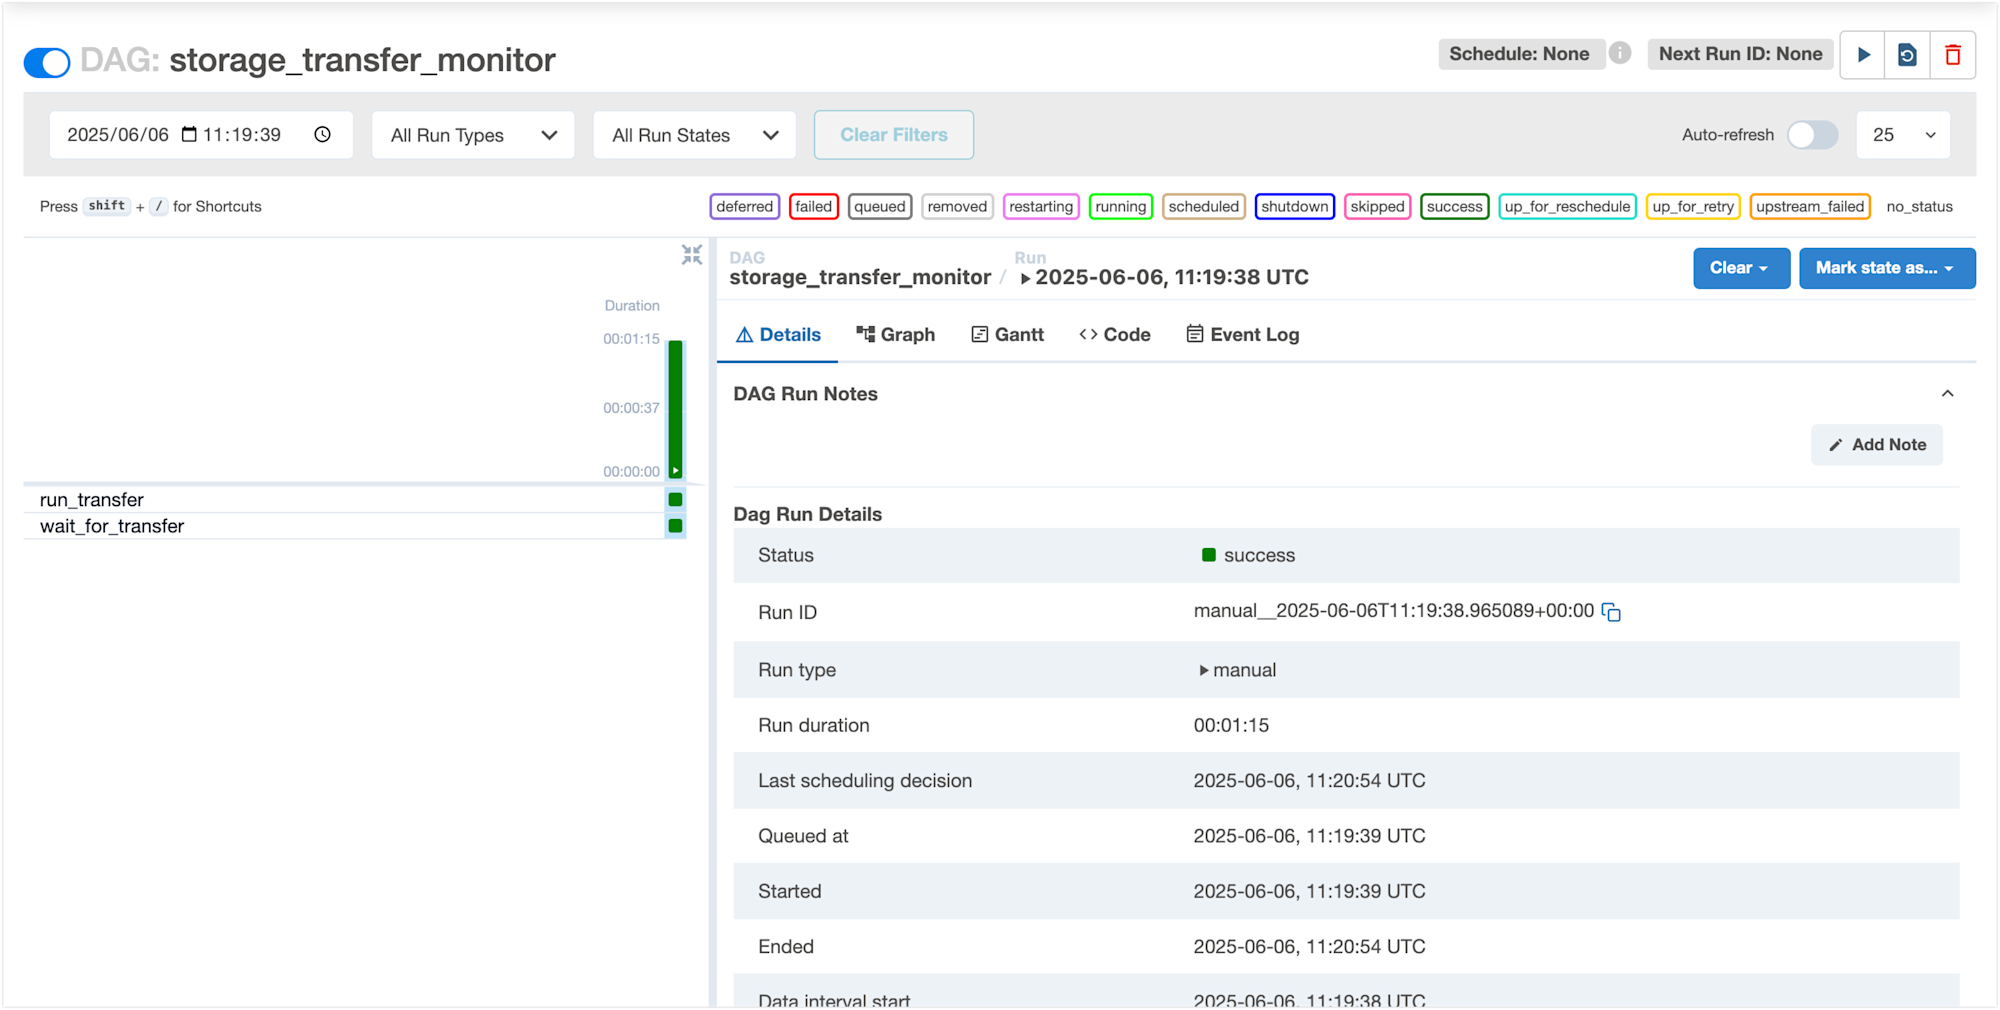Image resolution: width=2000 pixels, height=1010 pixels.
Task: Click the Clear Filters button
Action: pos(894,135)
